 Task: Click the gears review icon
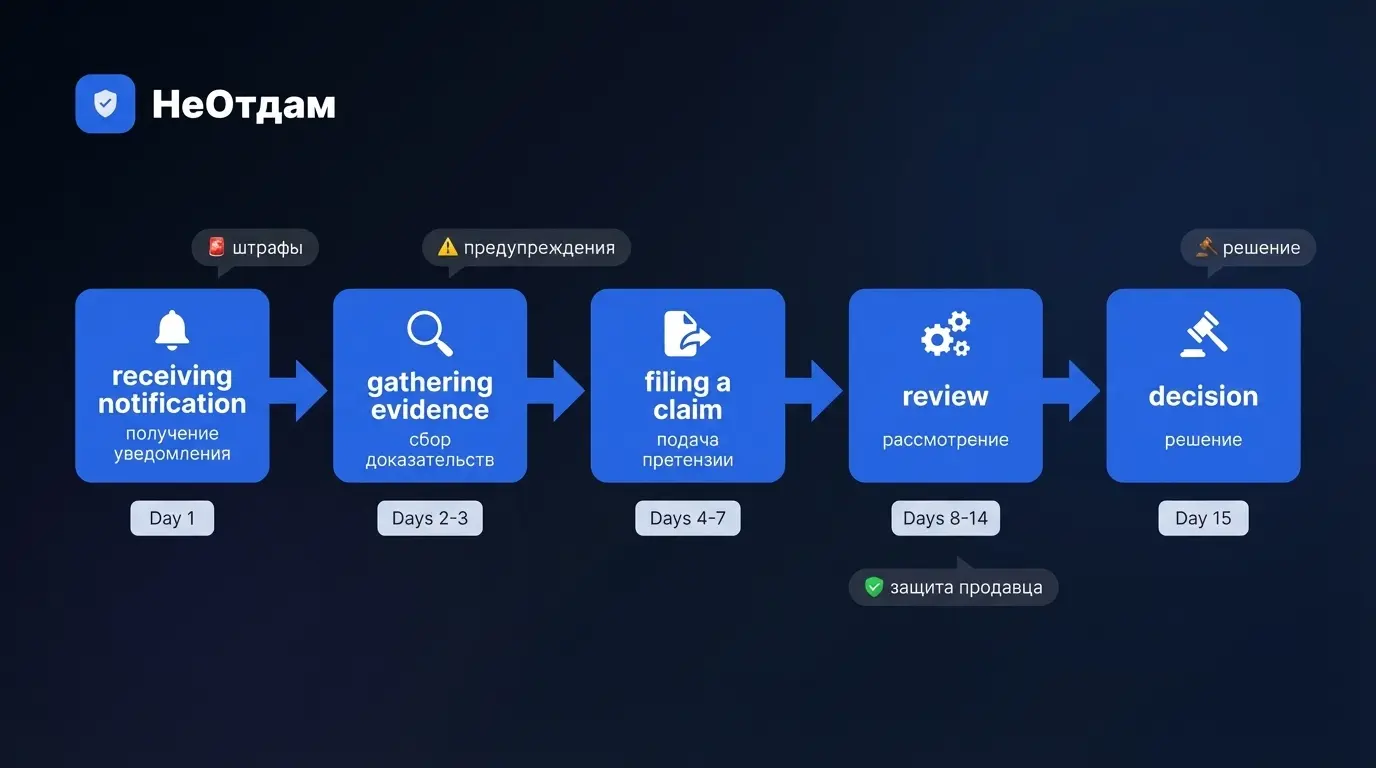[945, 334]
